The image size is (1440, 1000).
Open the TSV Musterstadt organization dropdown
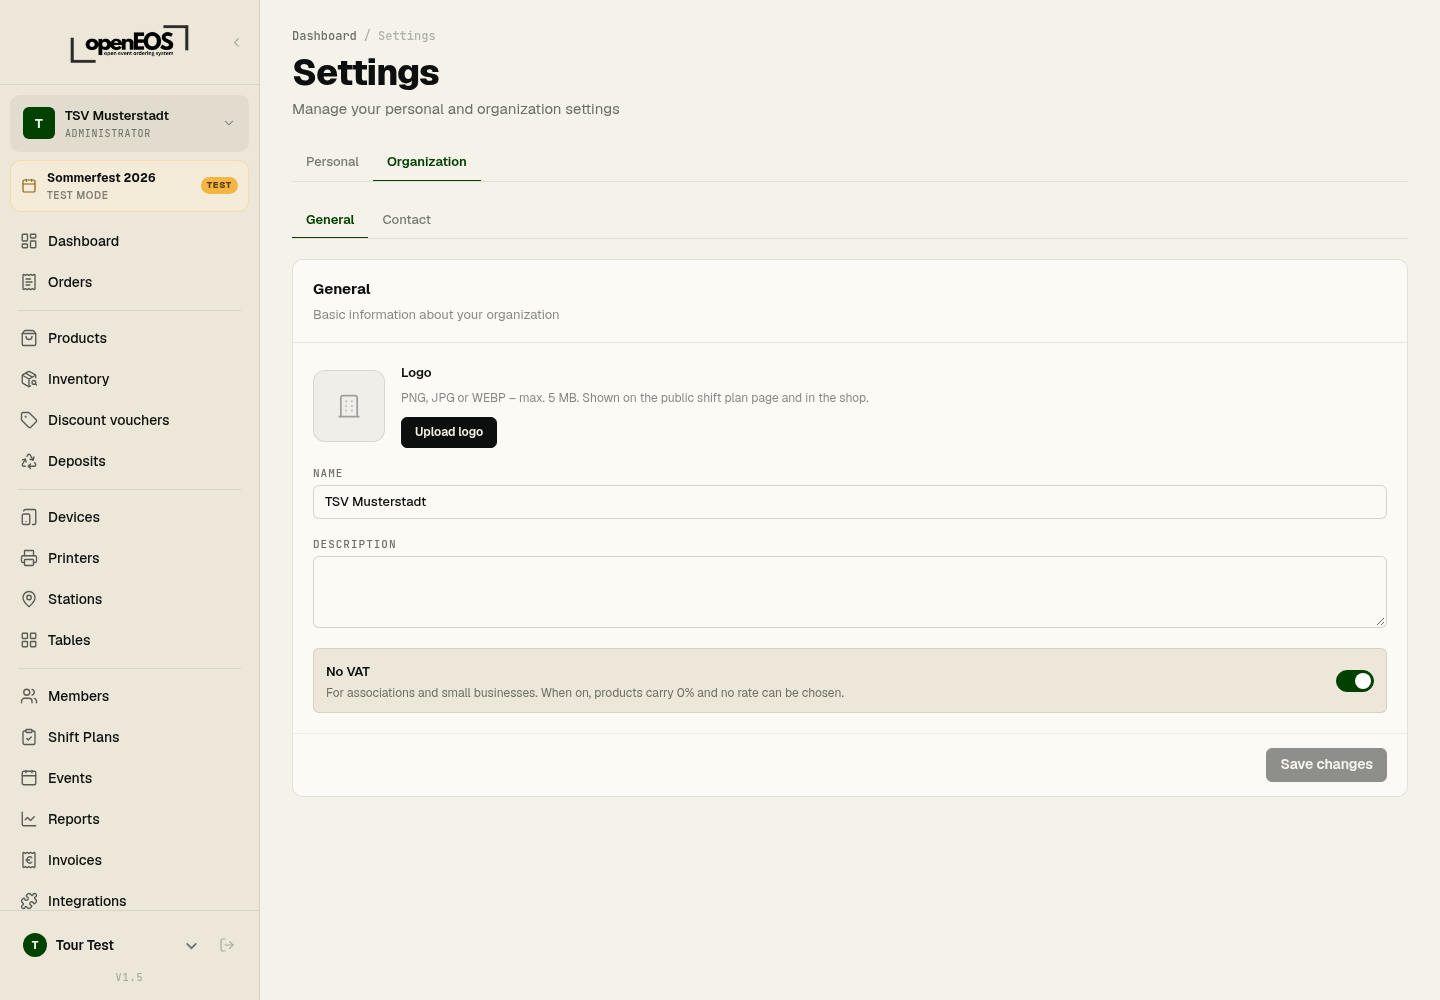(x=129, y=123)
